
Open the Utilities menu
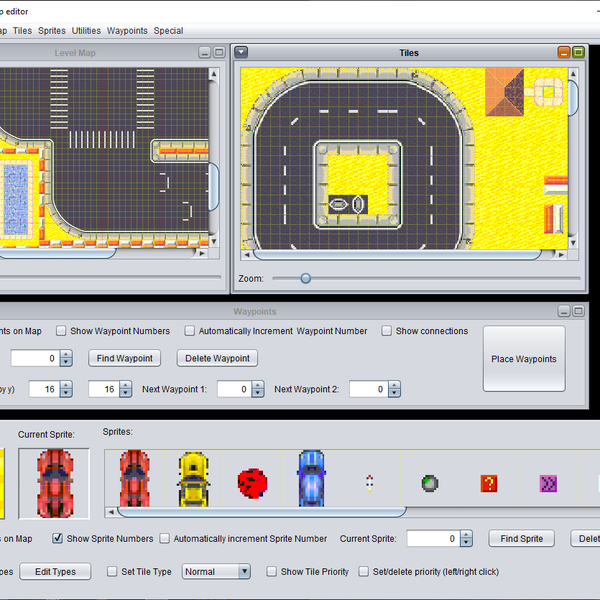point(86,31)
